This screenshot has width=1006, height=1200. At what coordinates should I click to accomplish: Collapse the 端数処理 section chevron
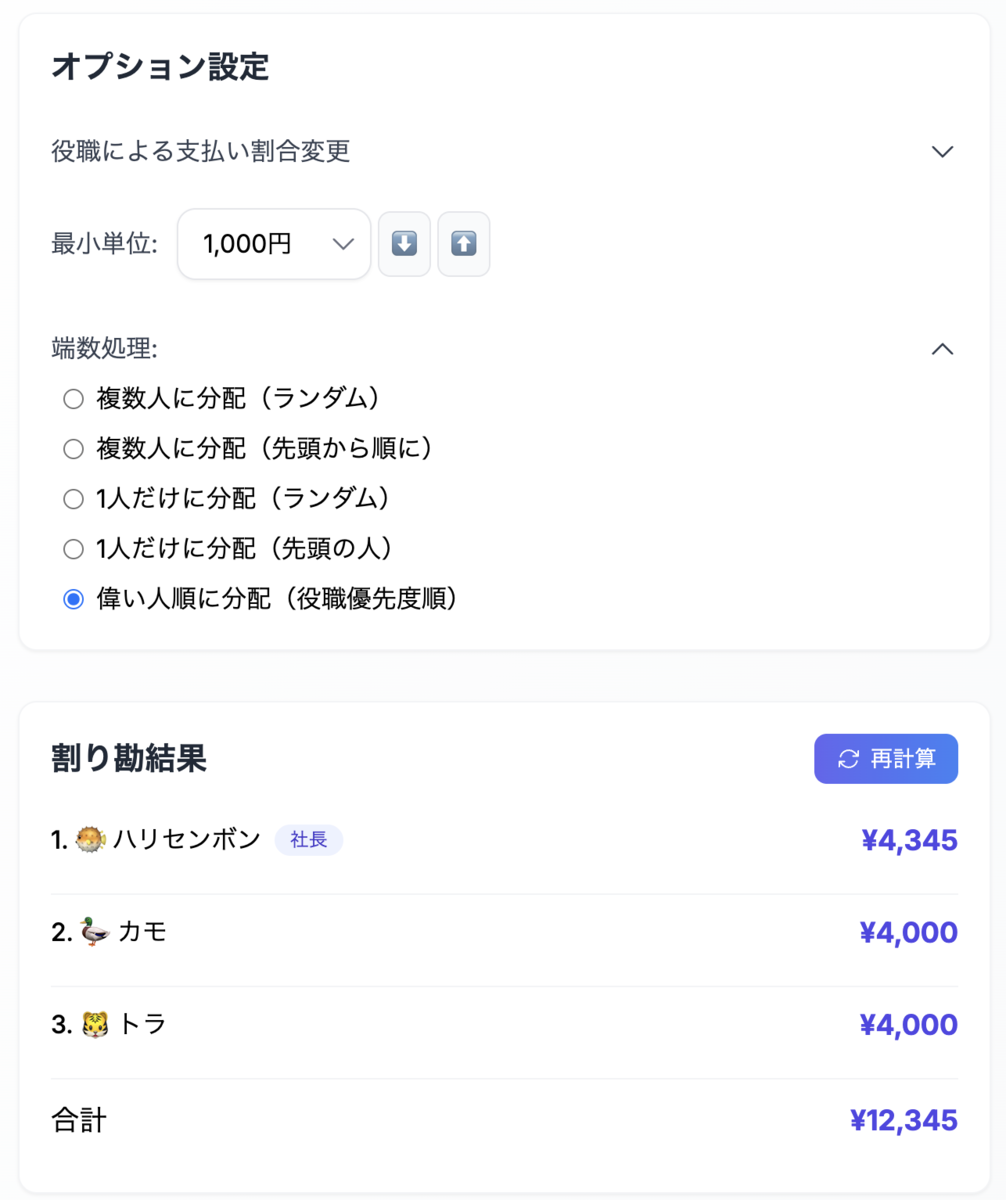click(942, 349)
